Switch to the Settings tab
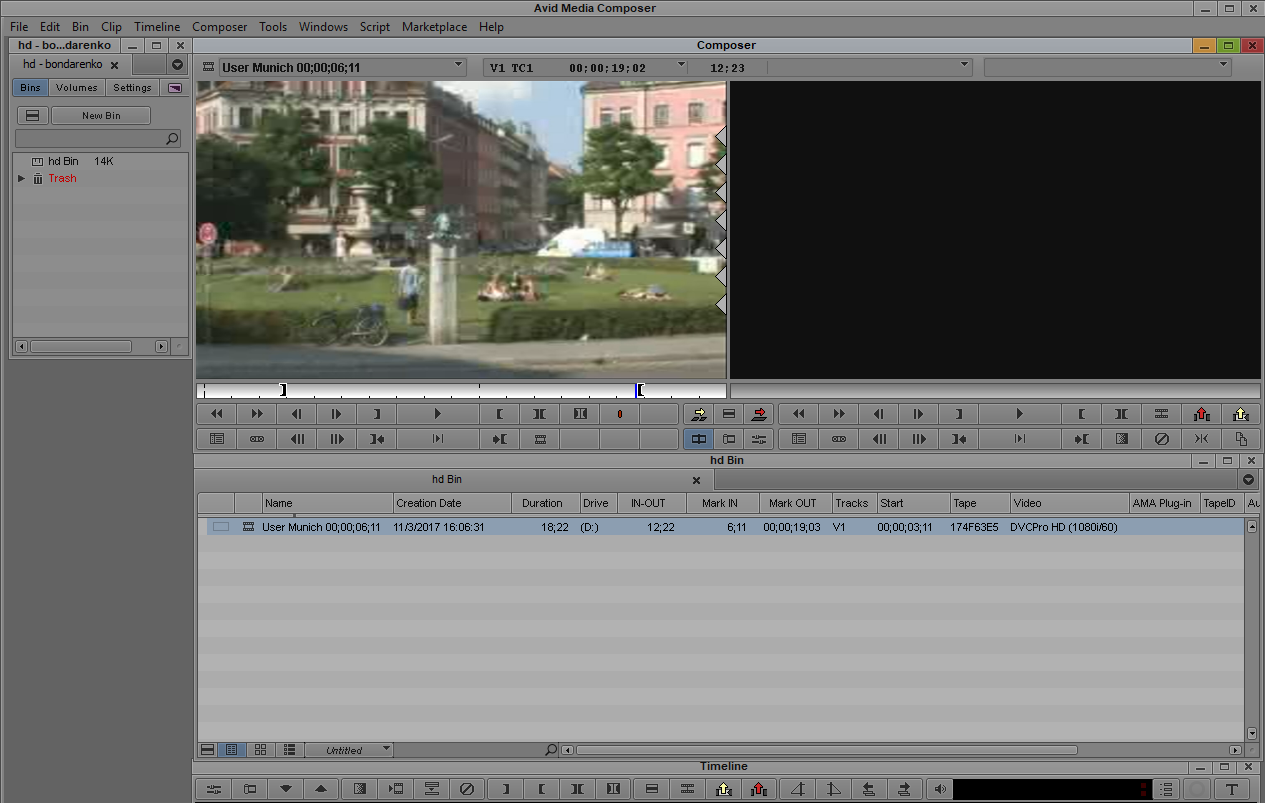The width and height of the screenshot is (1265, 803). pos(132,88)
